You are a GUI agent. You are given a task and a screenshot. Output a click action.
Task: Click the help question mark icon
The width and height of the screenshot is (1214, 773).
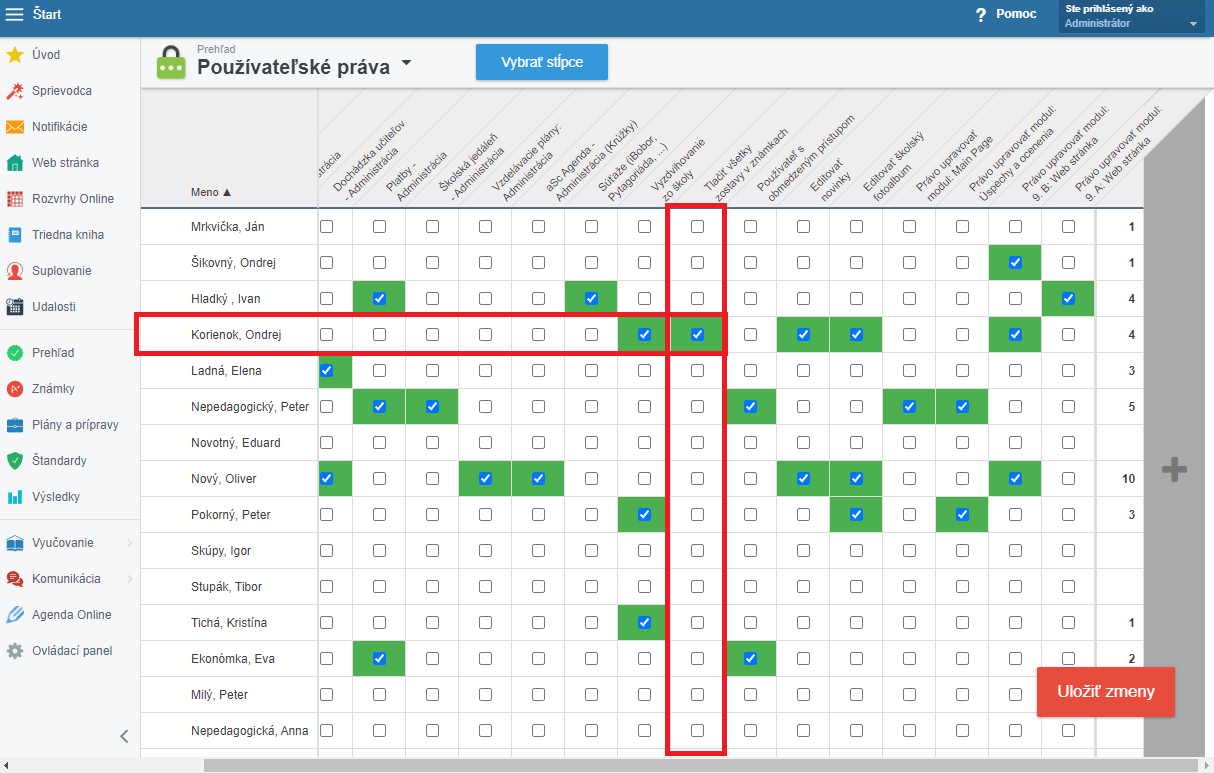click(x=981, y=15)
